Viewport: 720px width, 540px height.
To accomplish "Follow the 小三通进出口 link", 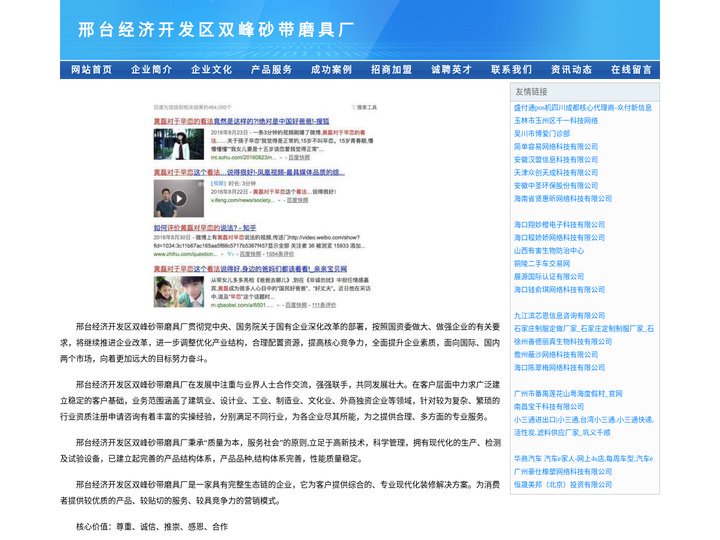I will tap(584, 420).
